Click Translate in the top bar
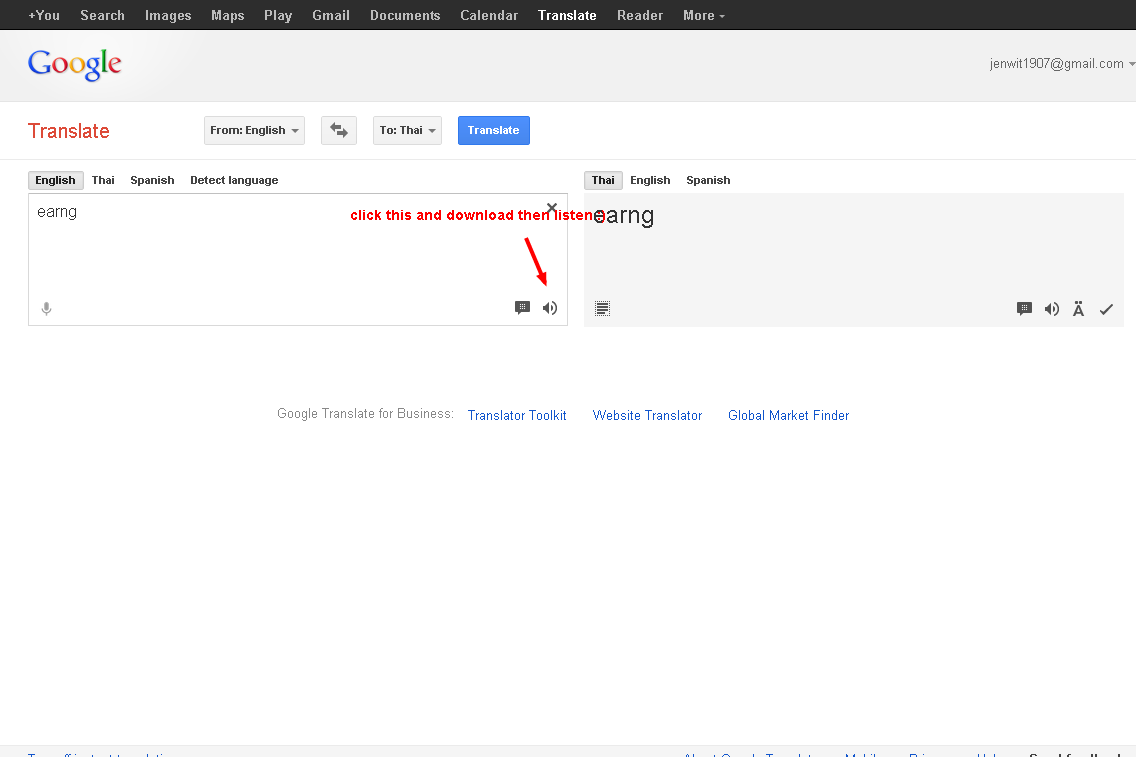 pos(567,15)
